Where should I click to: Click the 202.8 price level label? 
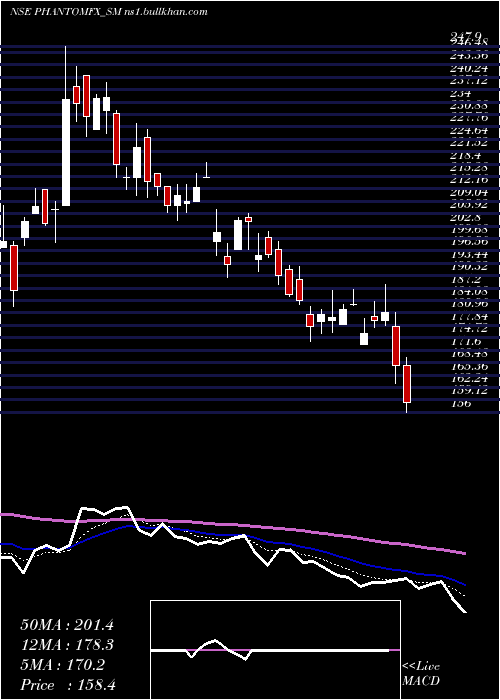tap(466, 218)
